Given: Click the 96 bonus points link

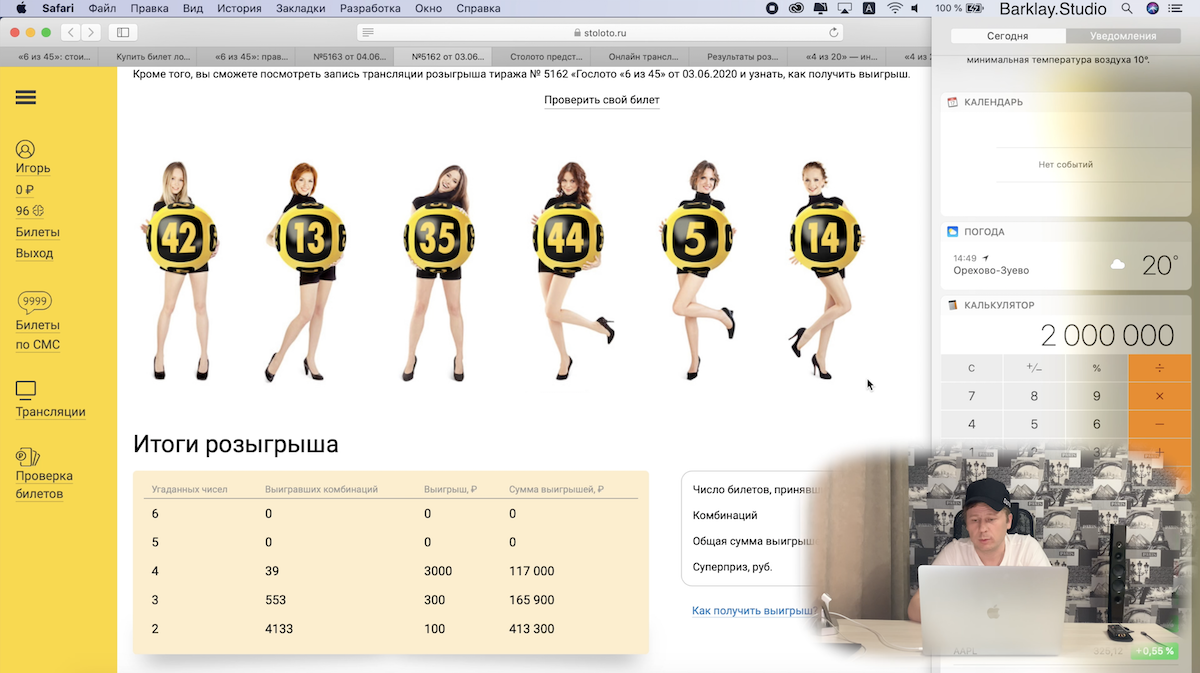Looking at the screenshot, I should (30, 211).
